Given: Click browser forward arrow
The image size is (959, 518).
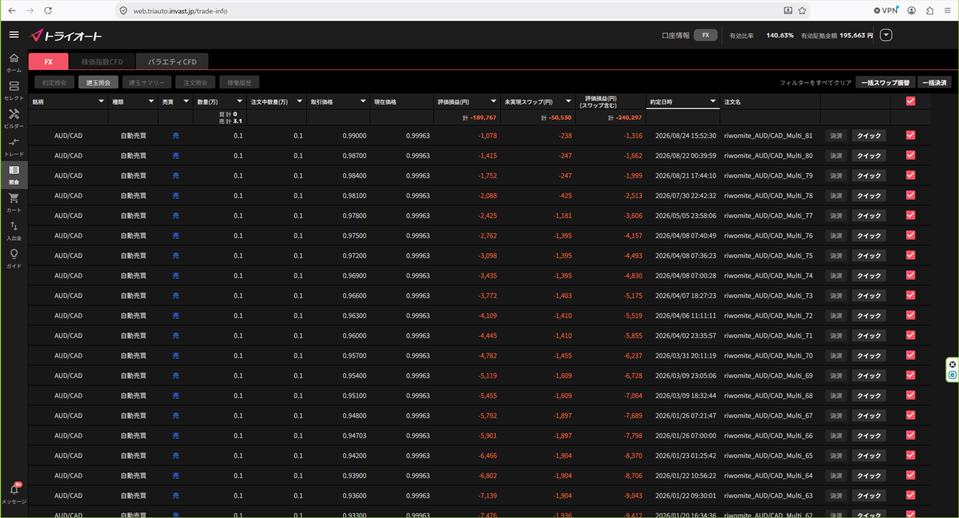Looking at the screenshot, I should [29, 10].
